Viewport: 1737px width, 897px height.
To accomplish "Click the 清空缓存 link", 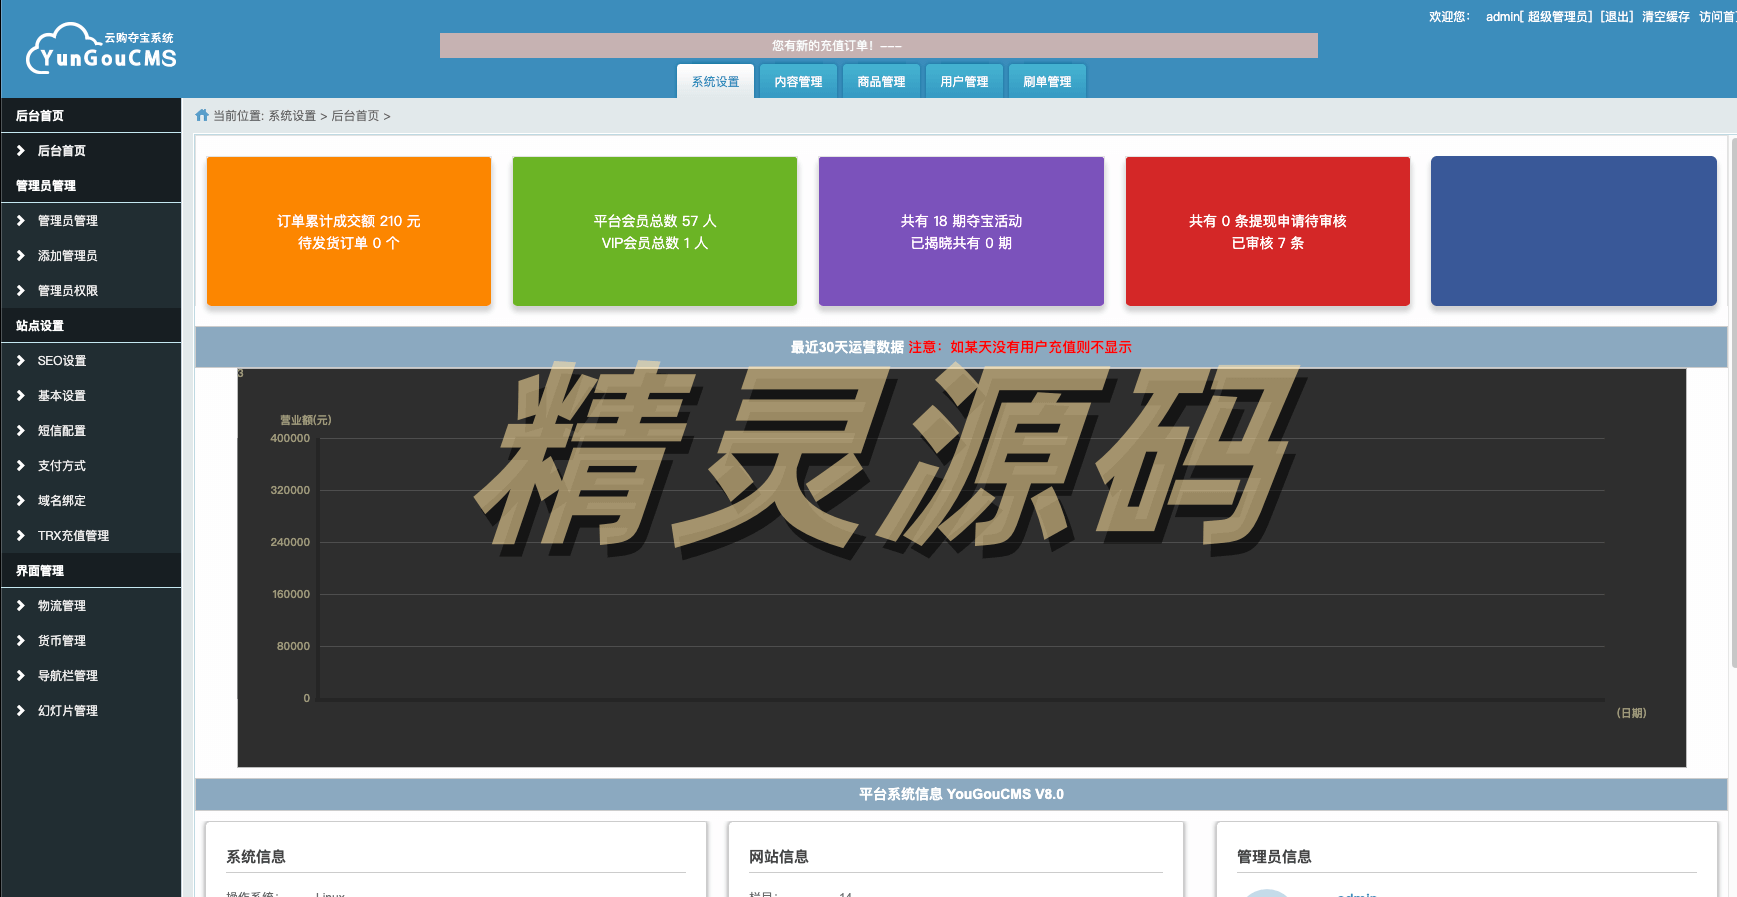I will point(1665,17).
